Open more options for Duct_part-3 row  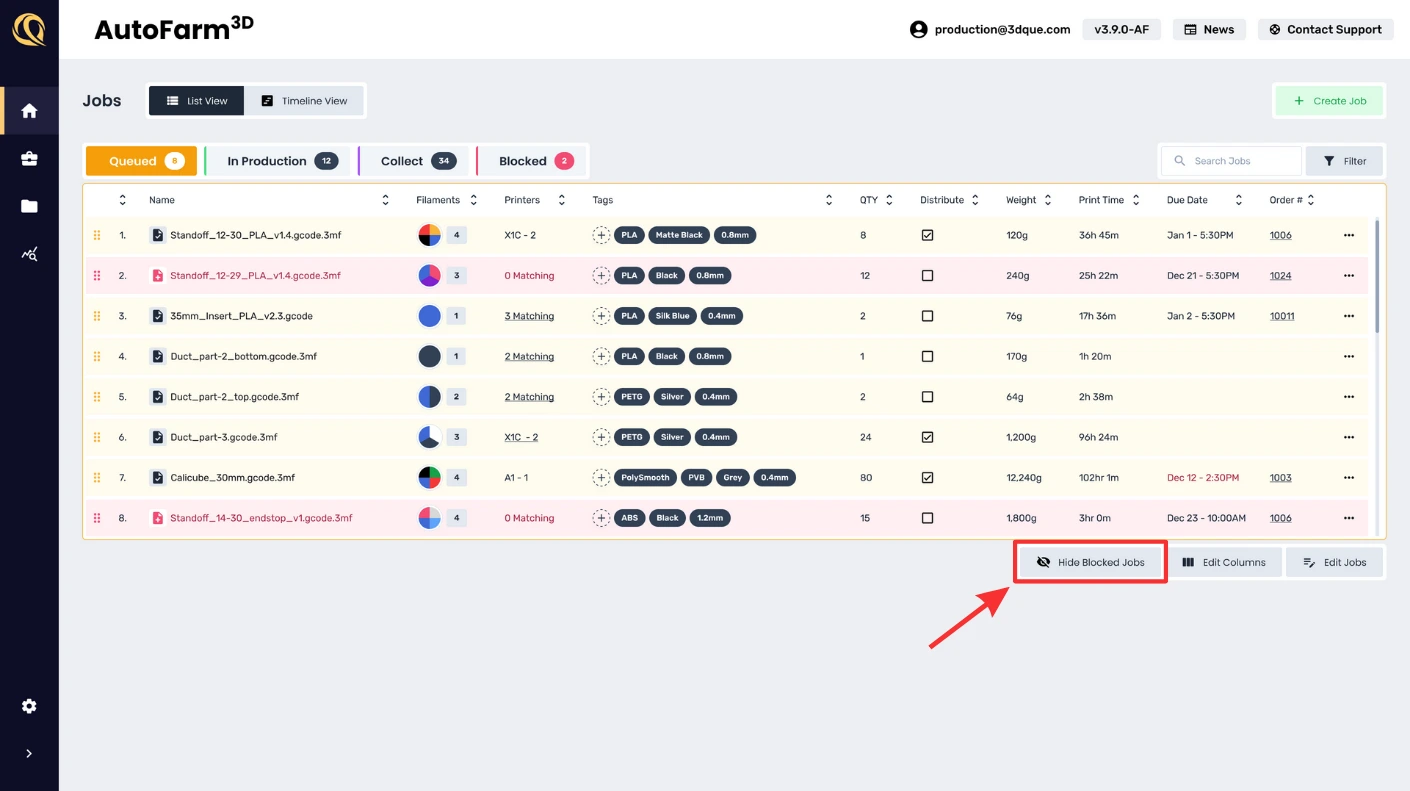(1349, 437)
